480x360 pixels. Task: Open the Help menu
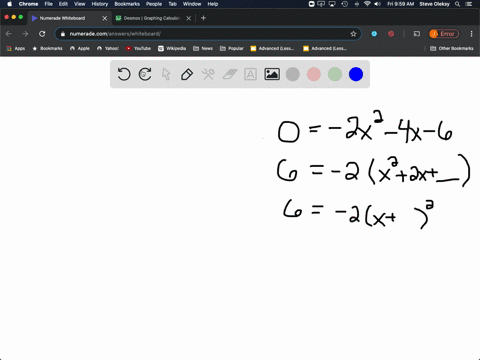[x=213, y=4]
